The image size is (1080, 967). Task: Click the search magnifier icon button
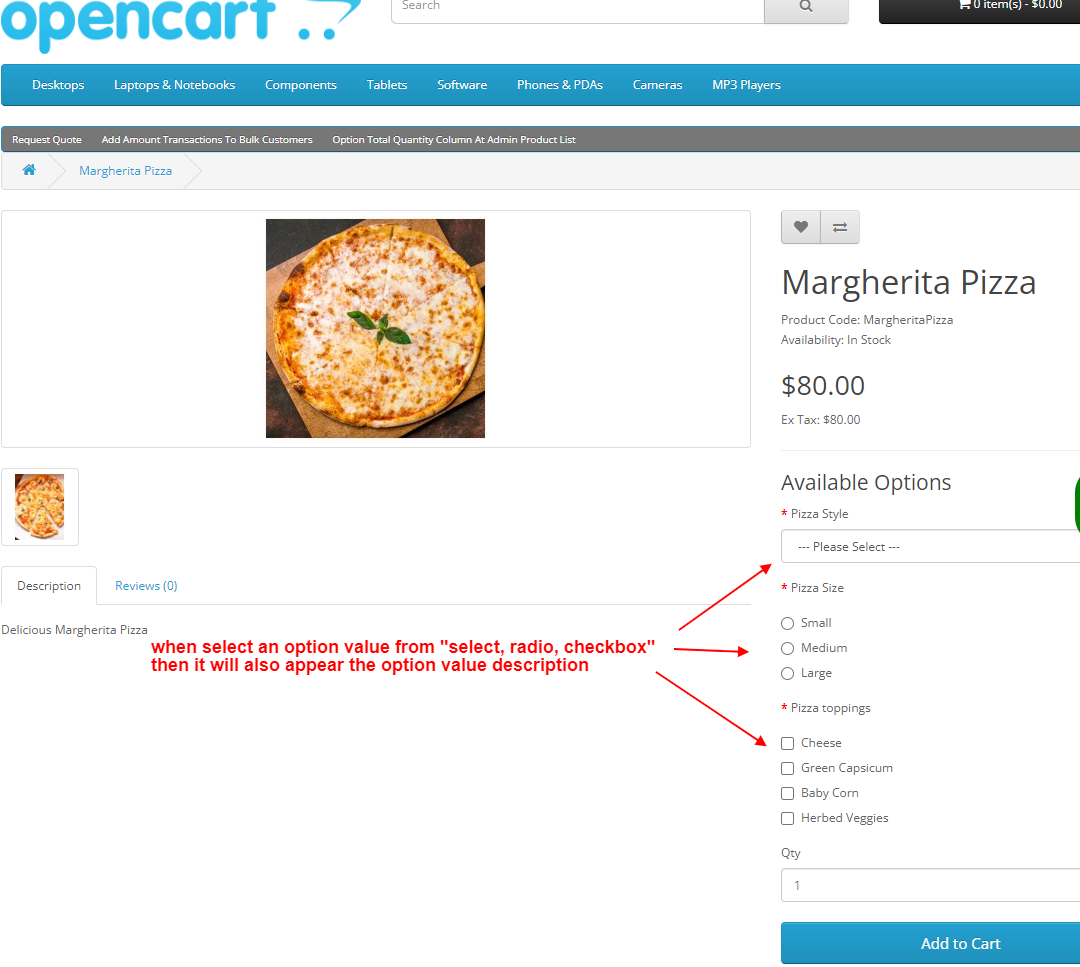(806, 8)
